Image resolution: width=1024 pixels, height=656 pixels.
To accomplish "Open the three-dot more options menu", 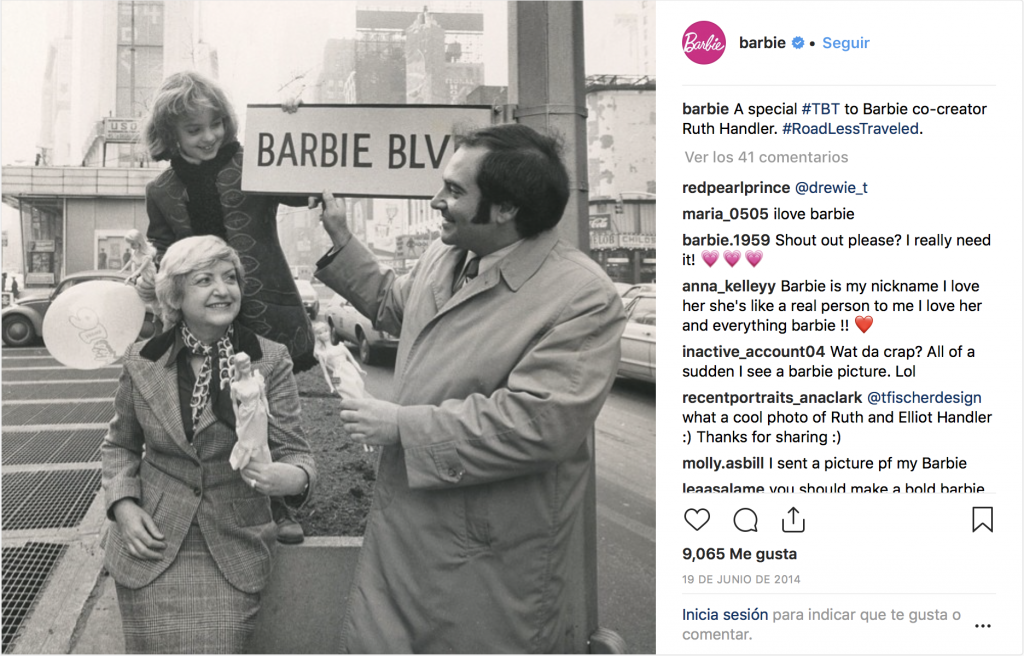I will pyautogui.click(x=983, y=625).
